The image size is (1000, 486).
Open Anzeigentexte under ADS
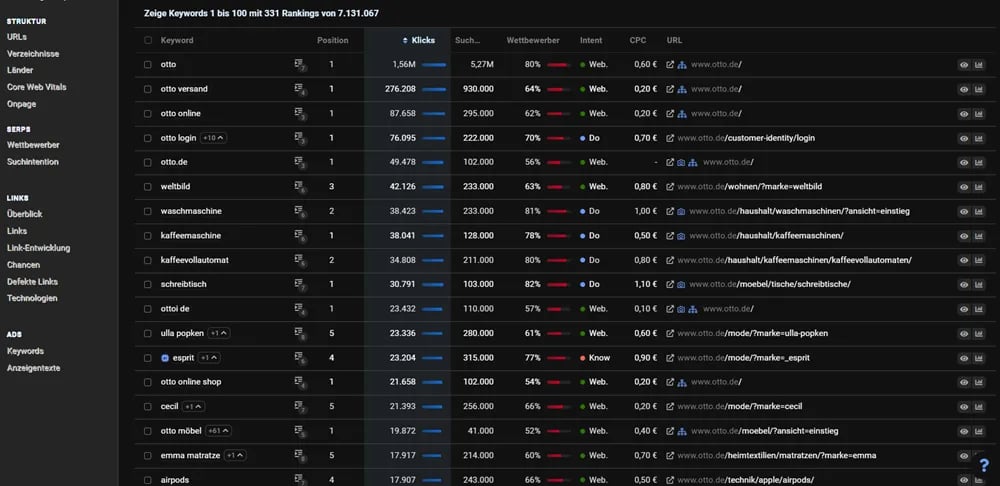pos(33,368)
